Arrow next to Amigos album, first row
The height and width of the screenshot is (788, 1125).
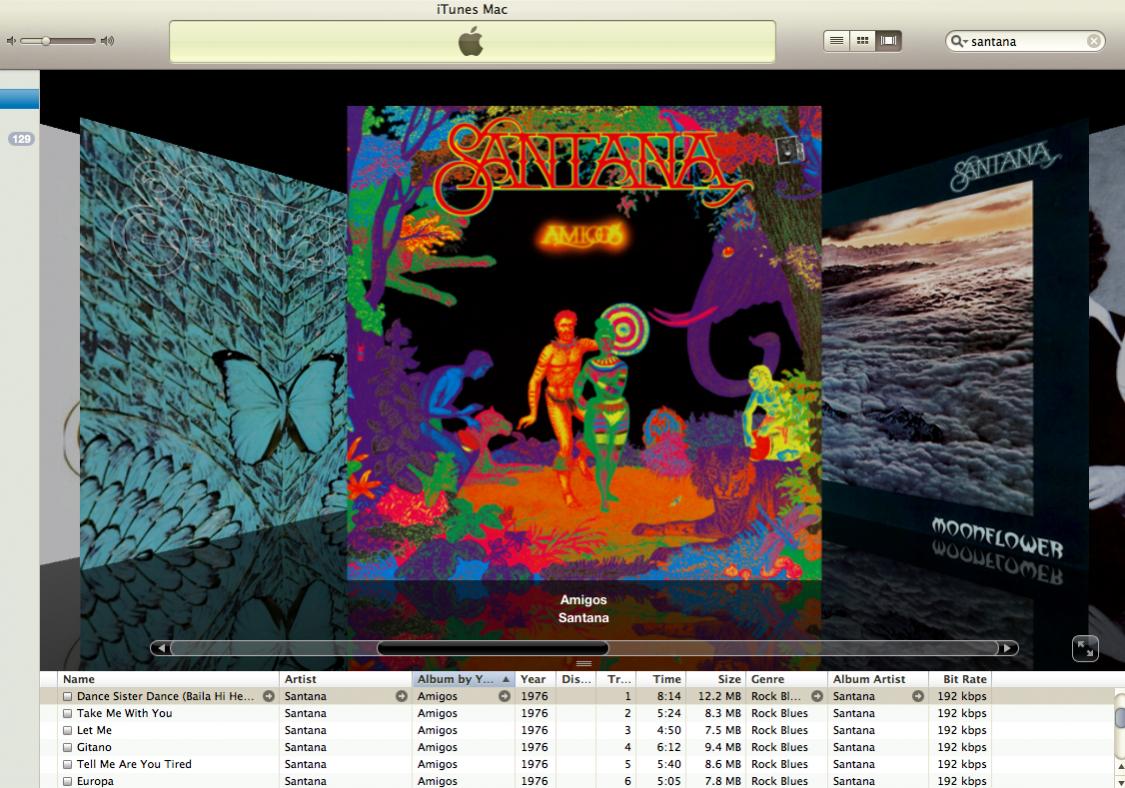504,696
